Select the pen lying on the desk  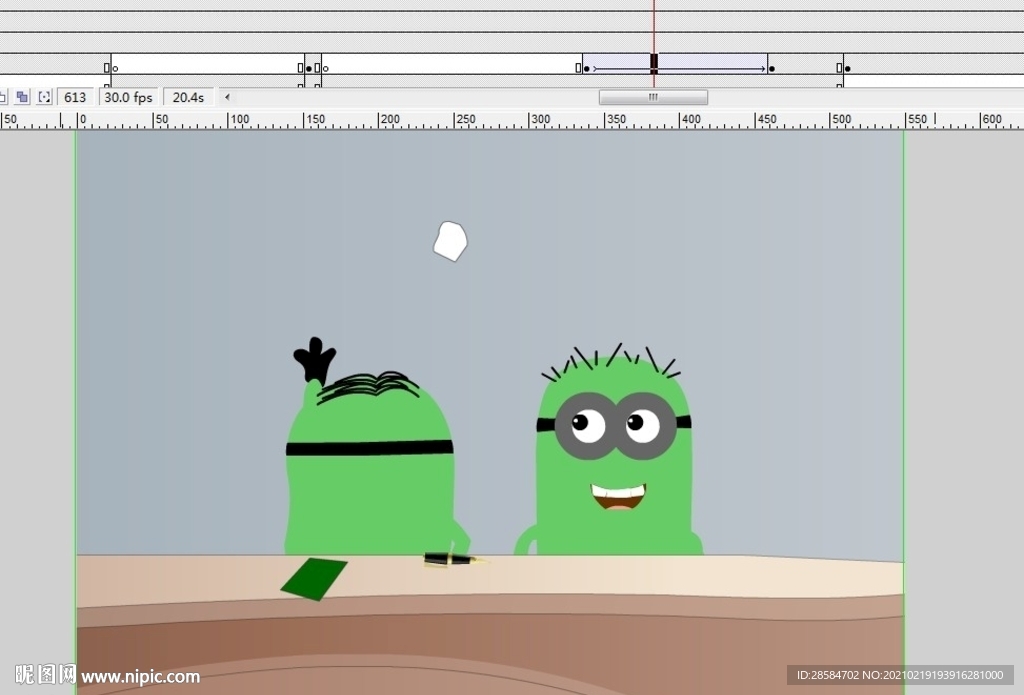(455, 558)
